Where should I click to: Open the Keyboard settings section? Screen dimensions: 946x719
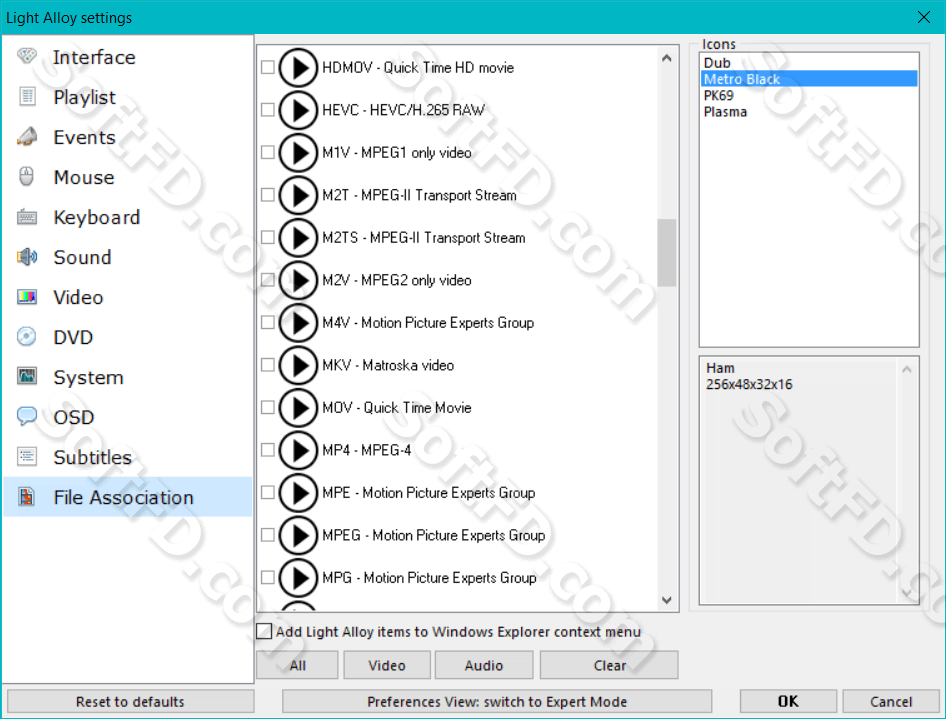coord(128,217)
